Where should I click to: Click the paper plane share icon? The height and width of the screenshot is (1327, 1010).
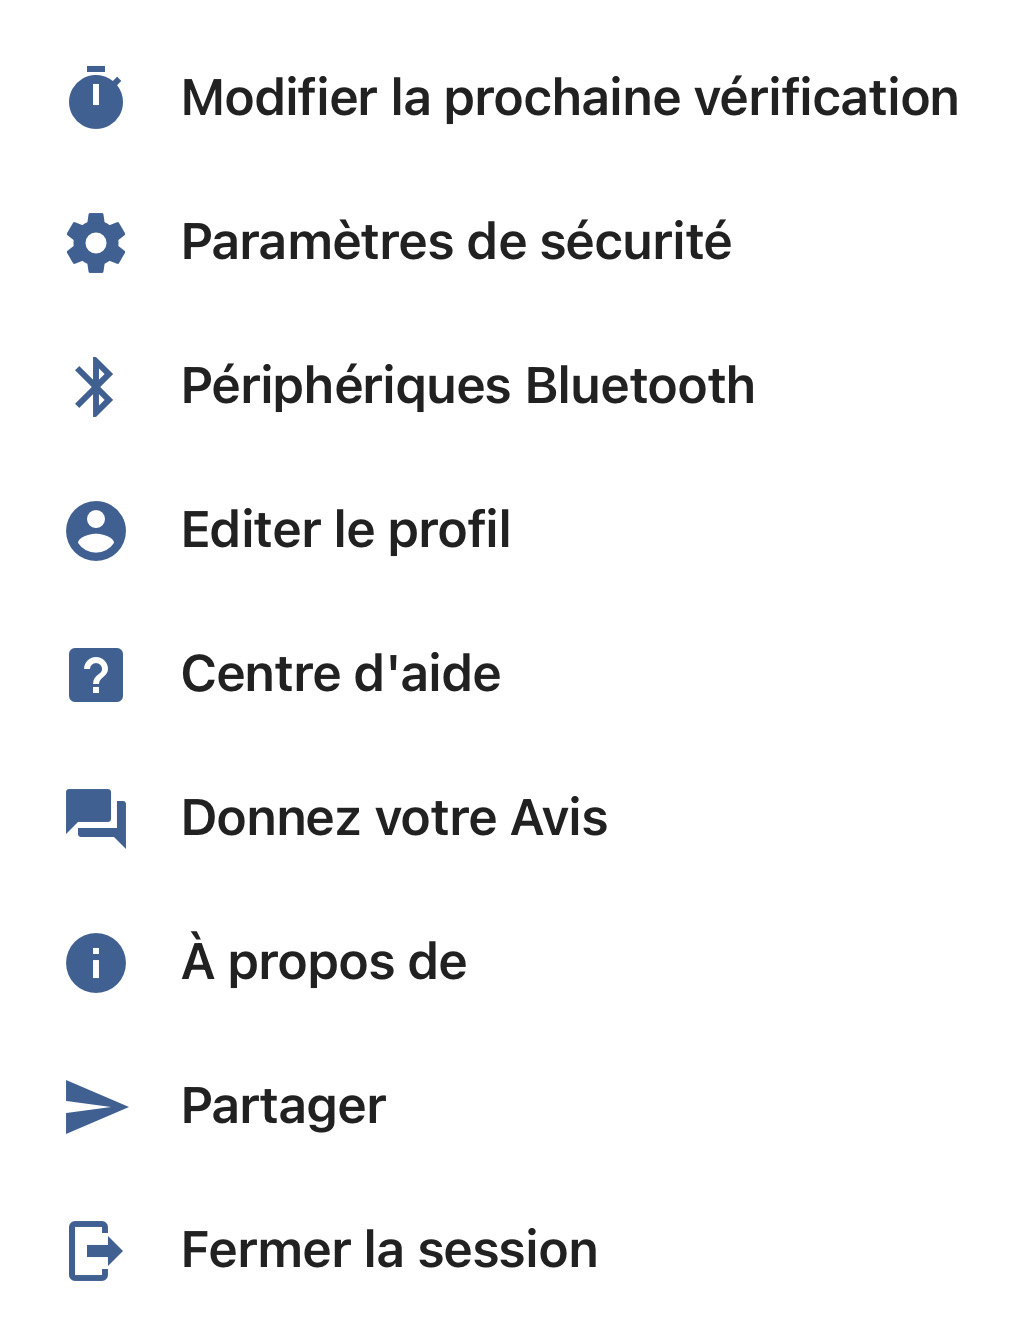tap(96, 1106)
